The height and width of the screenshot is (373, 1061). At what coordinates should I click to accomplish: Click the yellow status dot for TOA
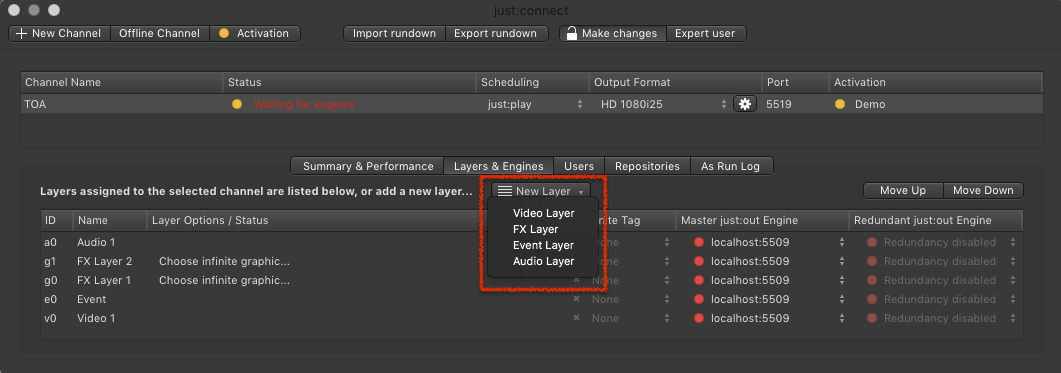coord(237,104)
